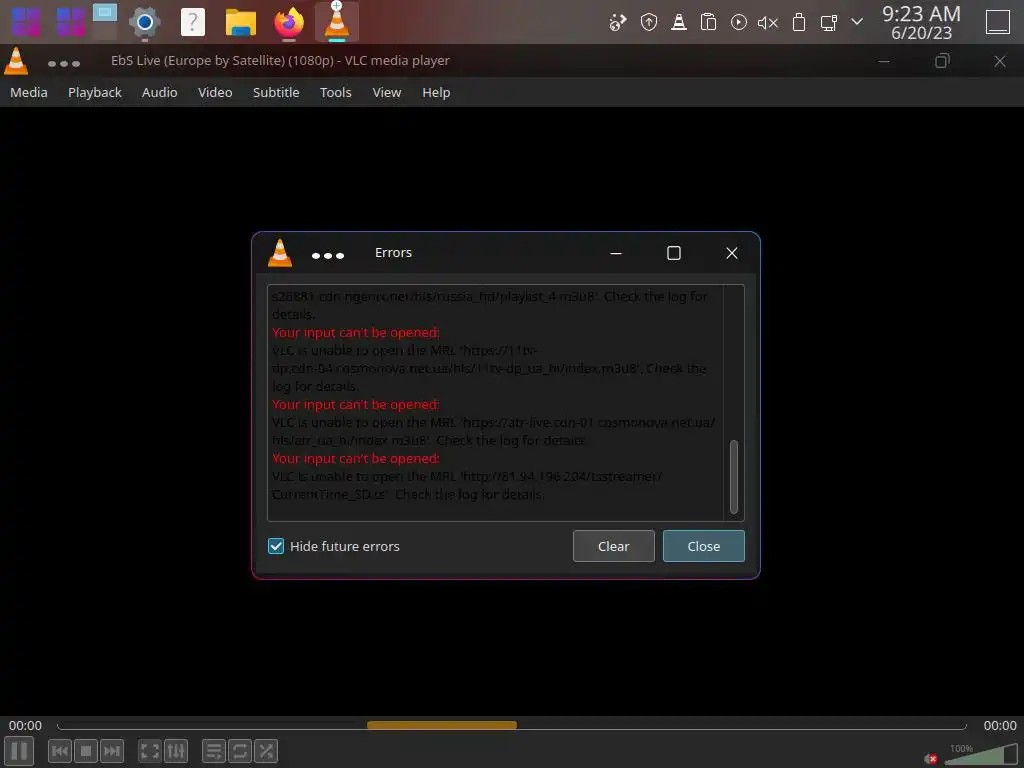Open the Playback menu
The image size is (1024, 768).
pos(95,92)
